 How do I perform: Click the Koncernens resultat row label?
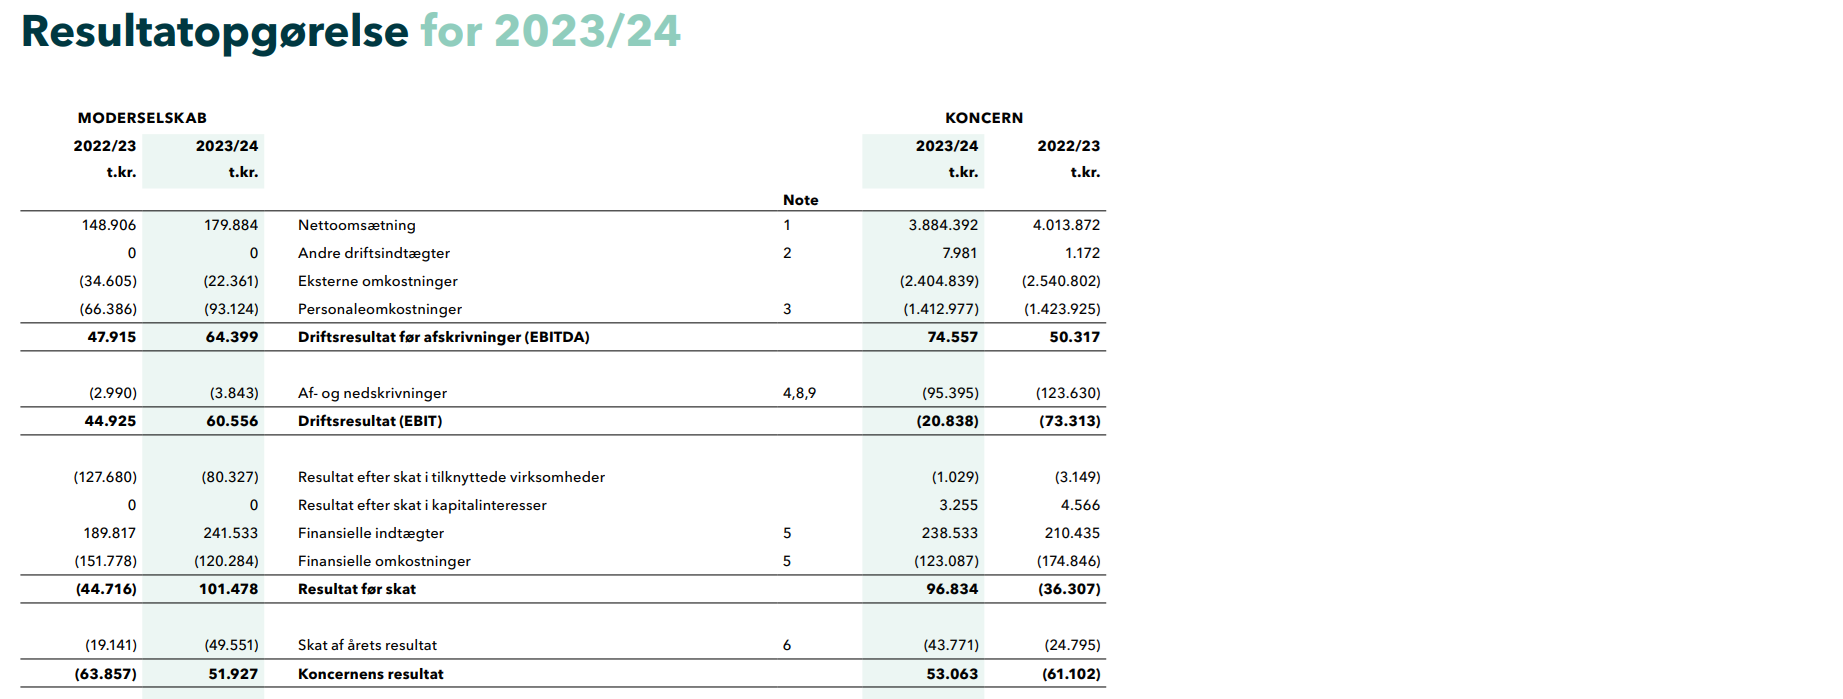[371, 674]
